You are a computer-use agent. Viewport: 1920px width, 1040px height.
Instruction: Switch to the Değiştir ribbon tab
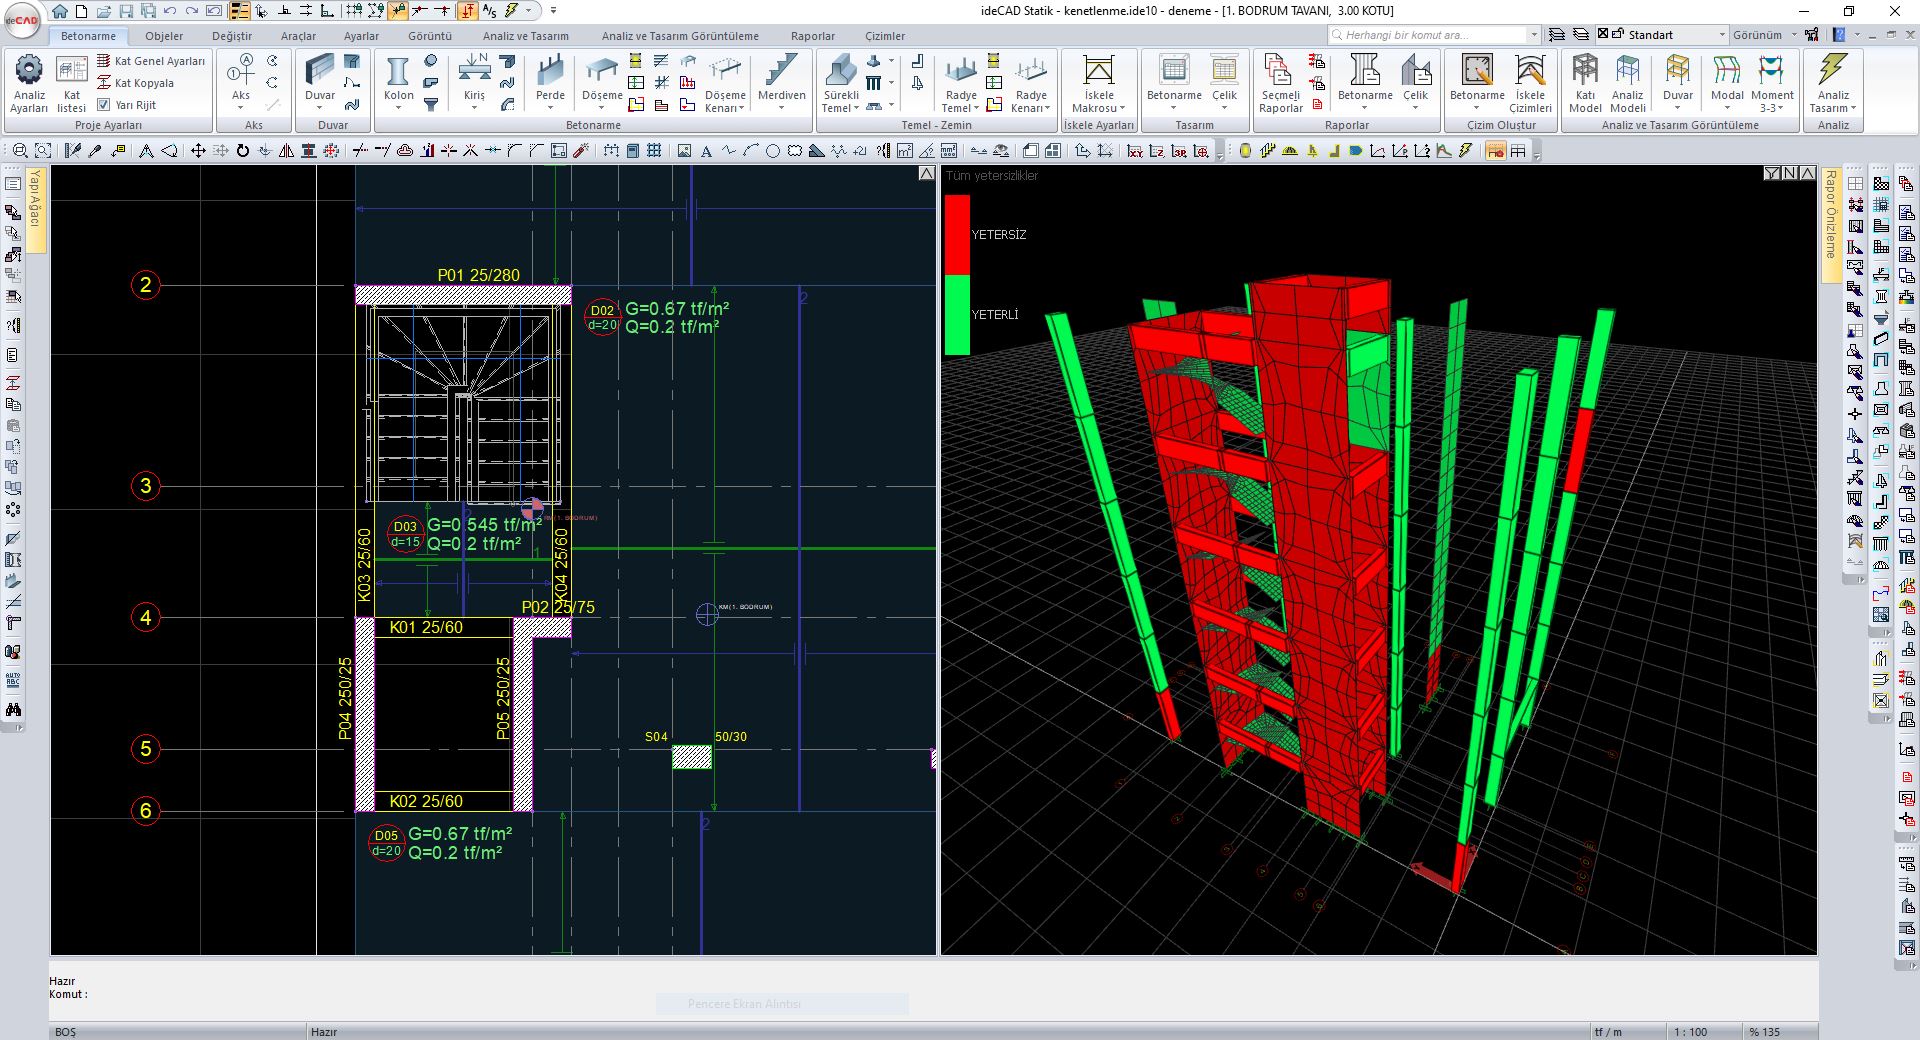[232, 35]
